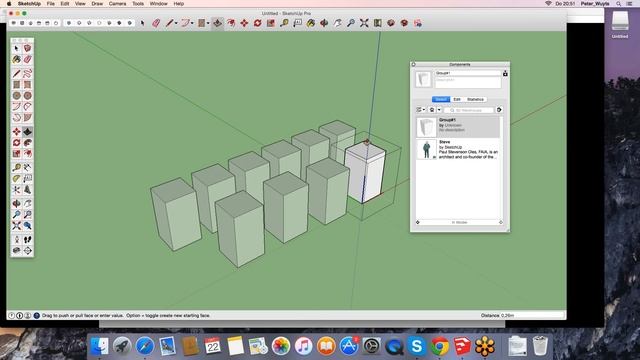Toggle the secondary selection pane in Components
Image resolution: width=640 pixels, height=360 pixels.
point(505,73)
